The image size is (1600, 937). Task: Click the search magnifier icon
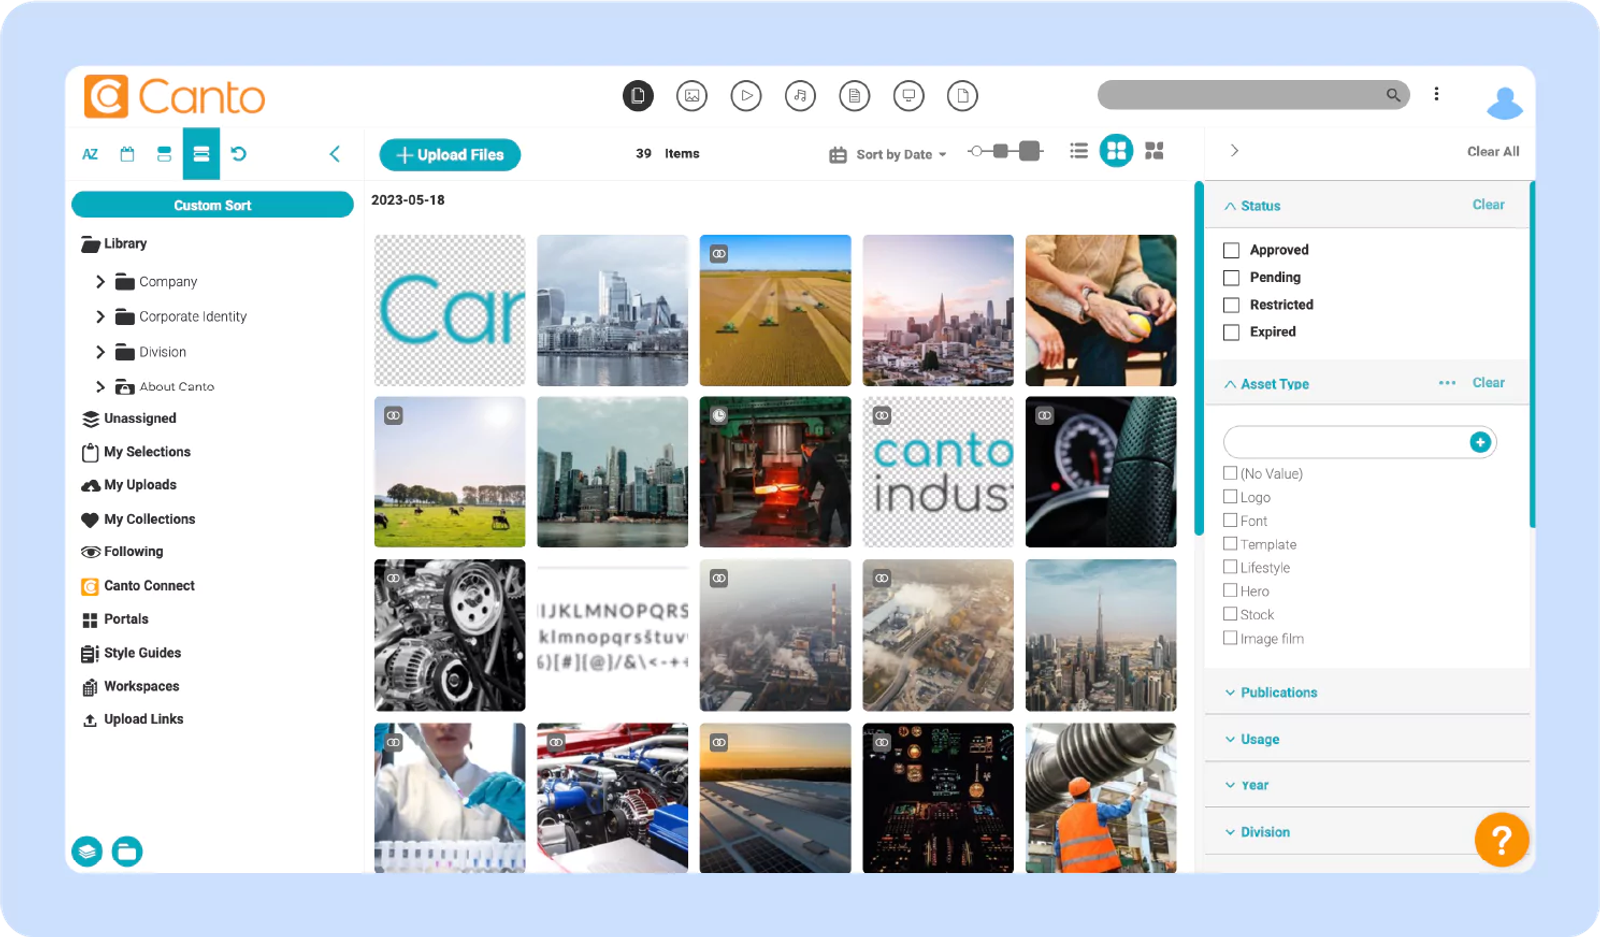[x=1393, y=95]
